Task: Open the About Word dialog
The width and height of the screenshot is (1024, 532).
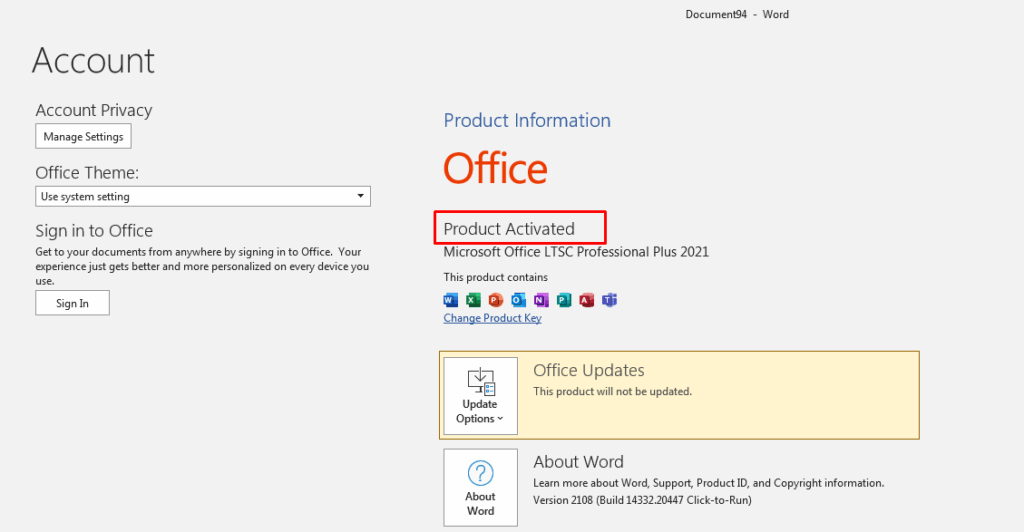Action: coord(481,488)
